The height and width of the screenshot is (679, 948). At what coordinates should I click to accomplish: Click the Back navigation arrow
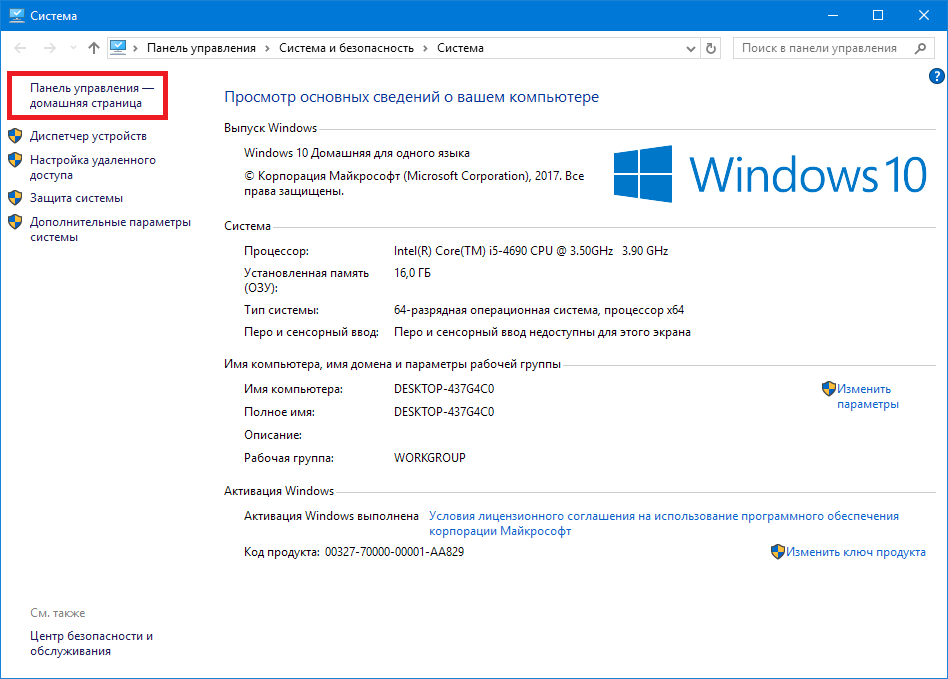(x=21, y=48)
